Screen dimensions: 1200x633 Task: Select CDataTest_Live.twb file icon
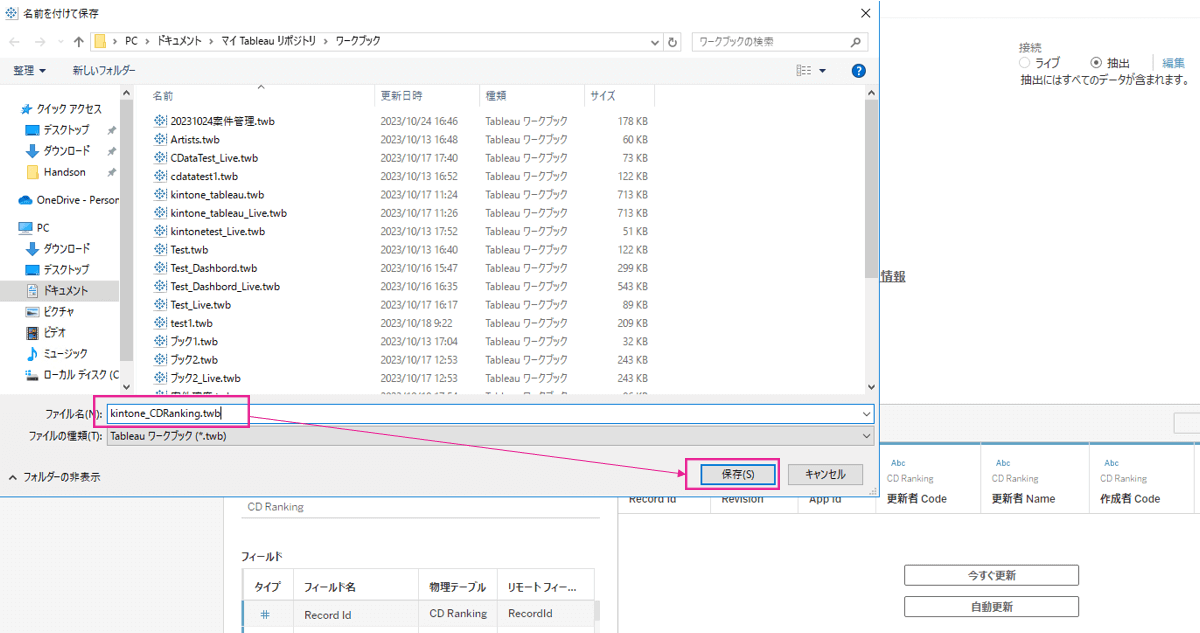pyautogui.click(x=161, y=158)
